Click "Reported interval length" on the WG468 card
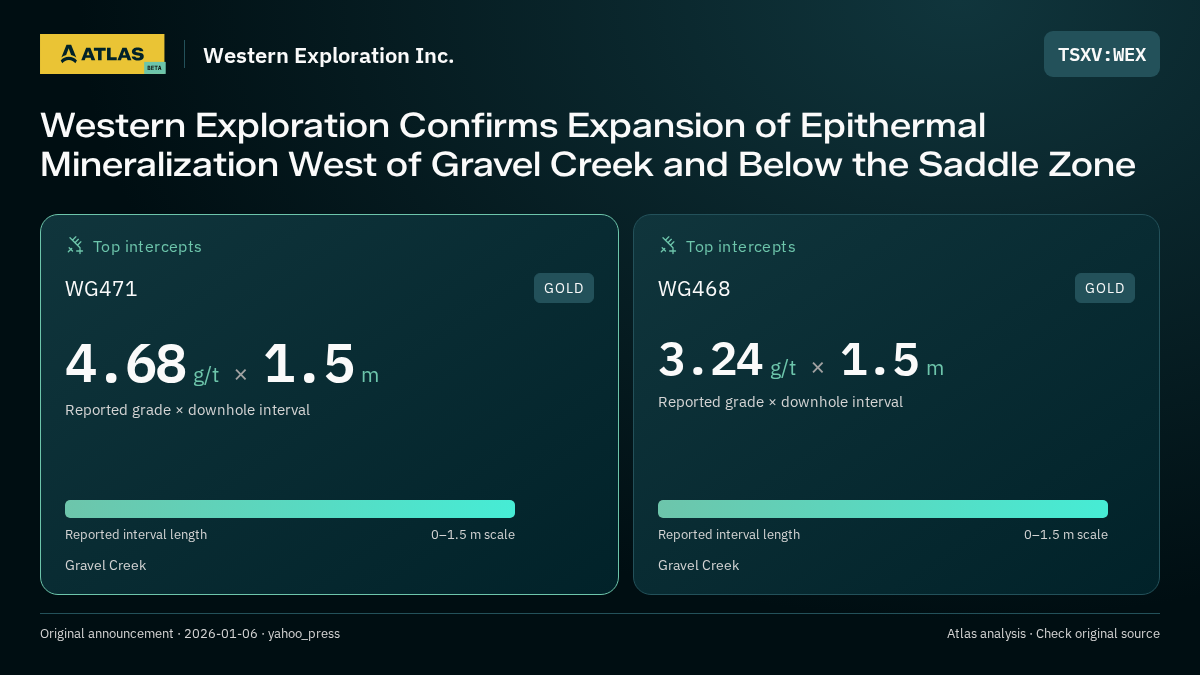Image resolution: width=1200 pixels, height=675 pixels. coord(729,535)
